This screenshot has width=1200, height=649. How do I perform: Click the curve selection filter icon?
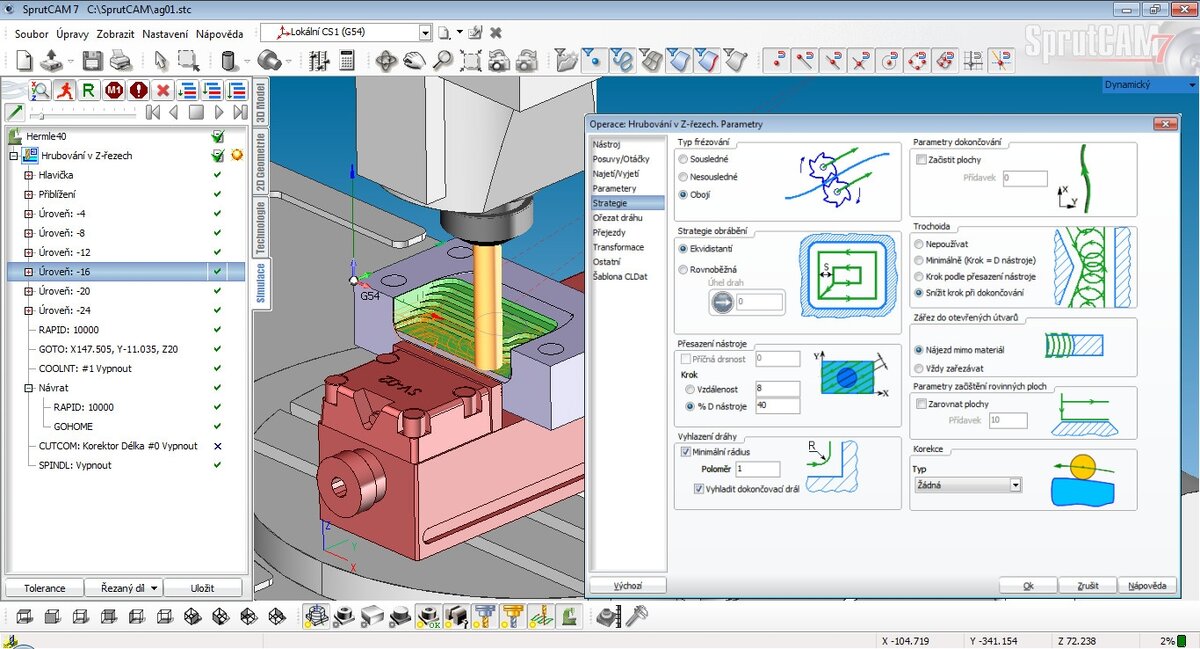point(623,61)
